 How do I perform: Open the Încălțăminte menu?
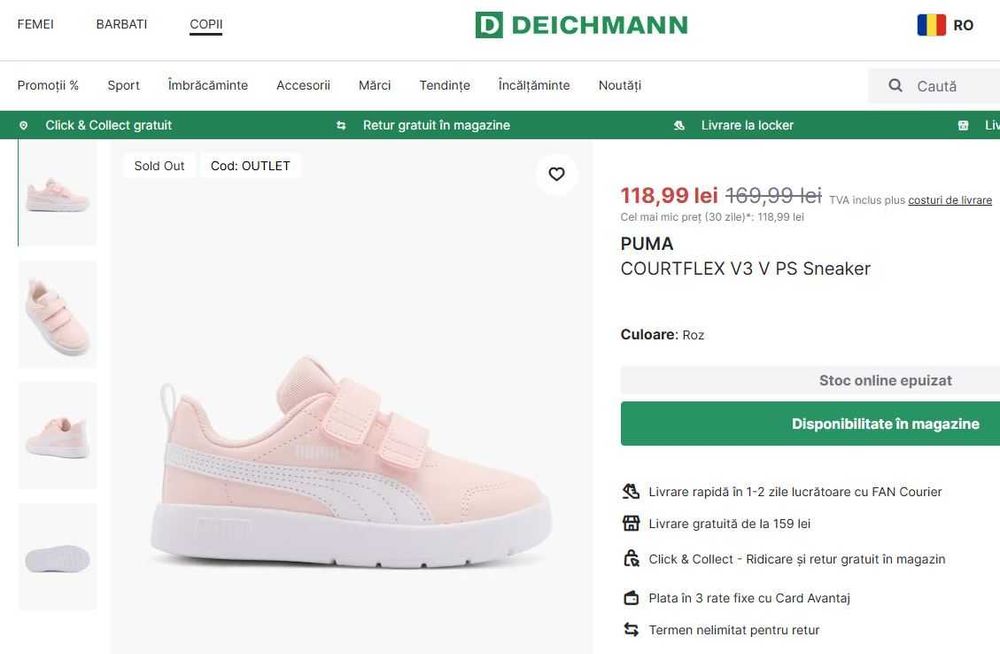click(534, 86)
